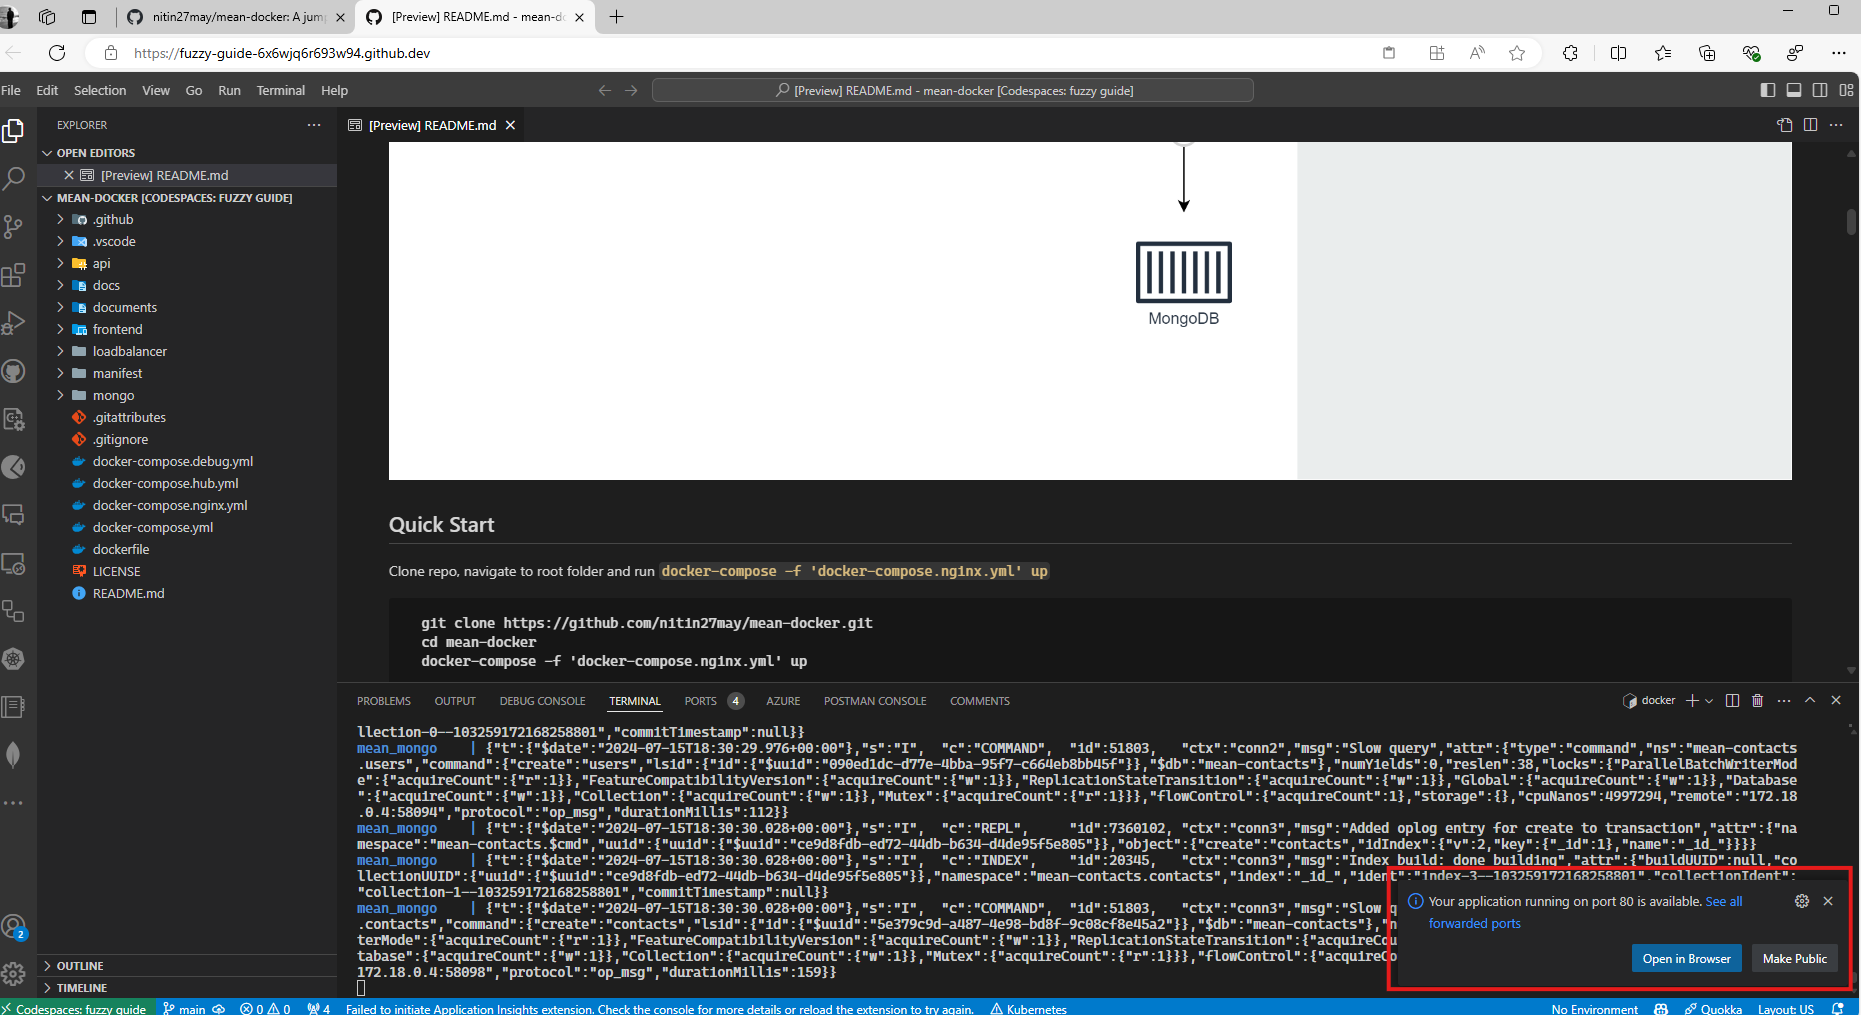Viewport: 1861px width, 1015px height.
Task: Close the terminal panel
Action: pos(1836,700)
